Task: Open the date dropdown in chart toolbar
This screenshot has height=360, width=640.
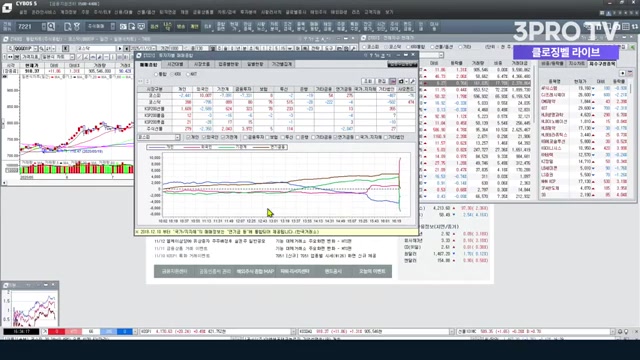Action: tap(154, 48)
